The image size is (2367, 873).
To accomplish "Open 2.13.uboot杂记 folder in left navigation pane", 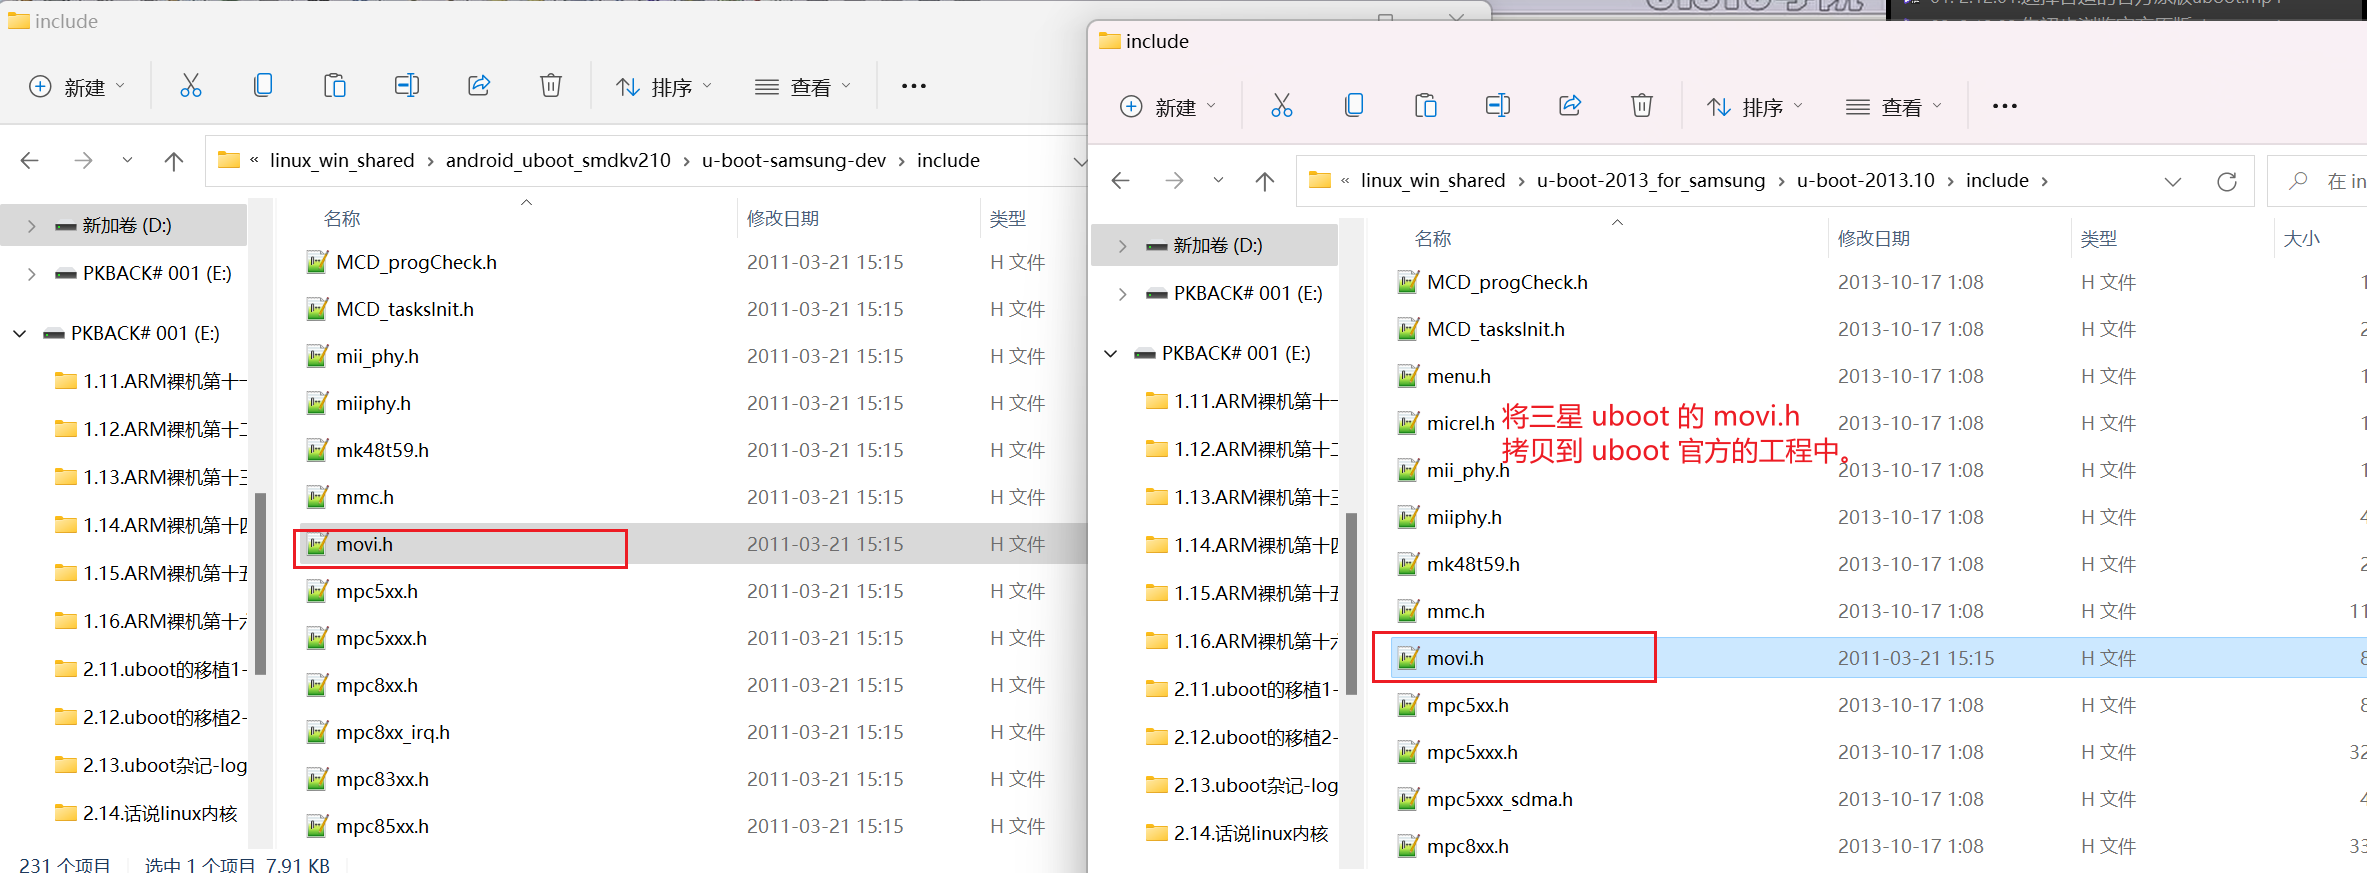I will tap(150, 765).
